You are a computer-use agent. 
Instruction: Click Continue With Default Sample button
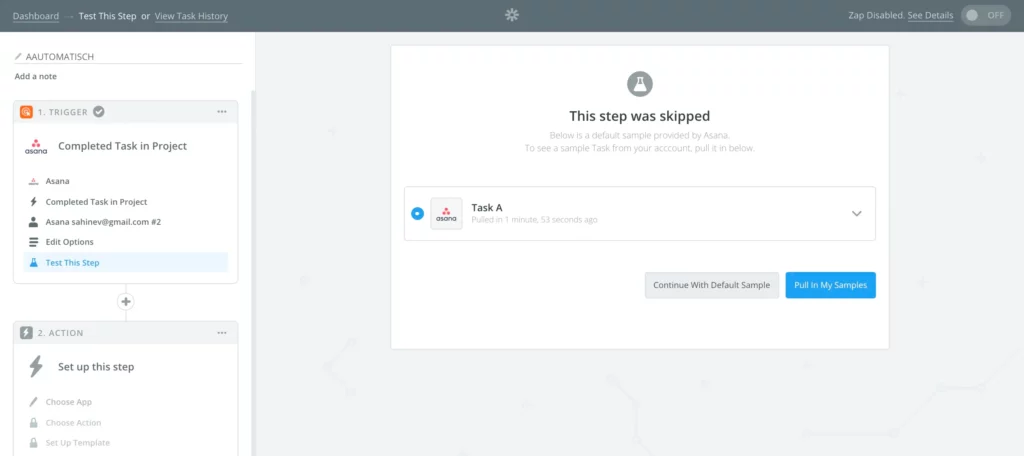point(712,285)
